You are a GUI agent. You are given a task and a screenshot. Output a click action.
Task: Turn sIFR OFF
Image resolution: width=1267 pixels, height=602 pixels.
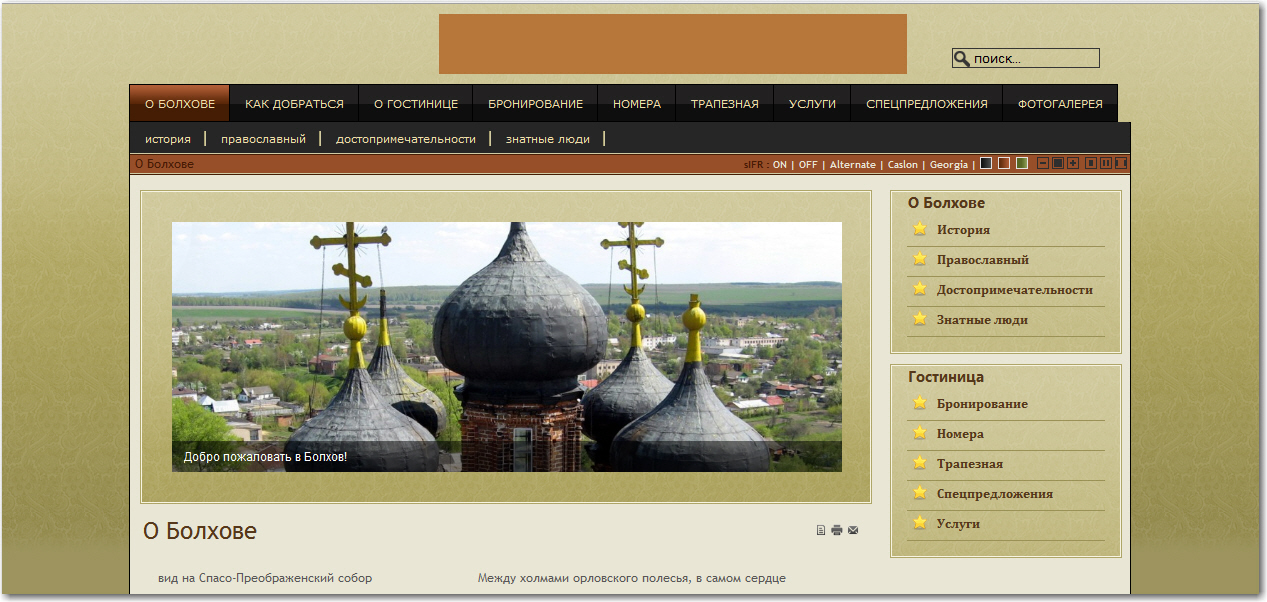[x=807, y=165]
